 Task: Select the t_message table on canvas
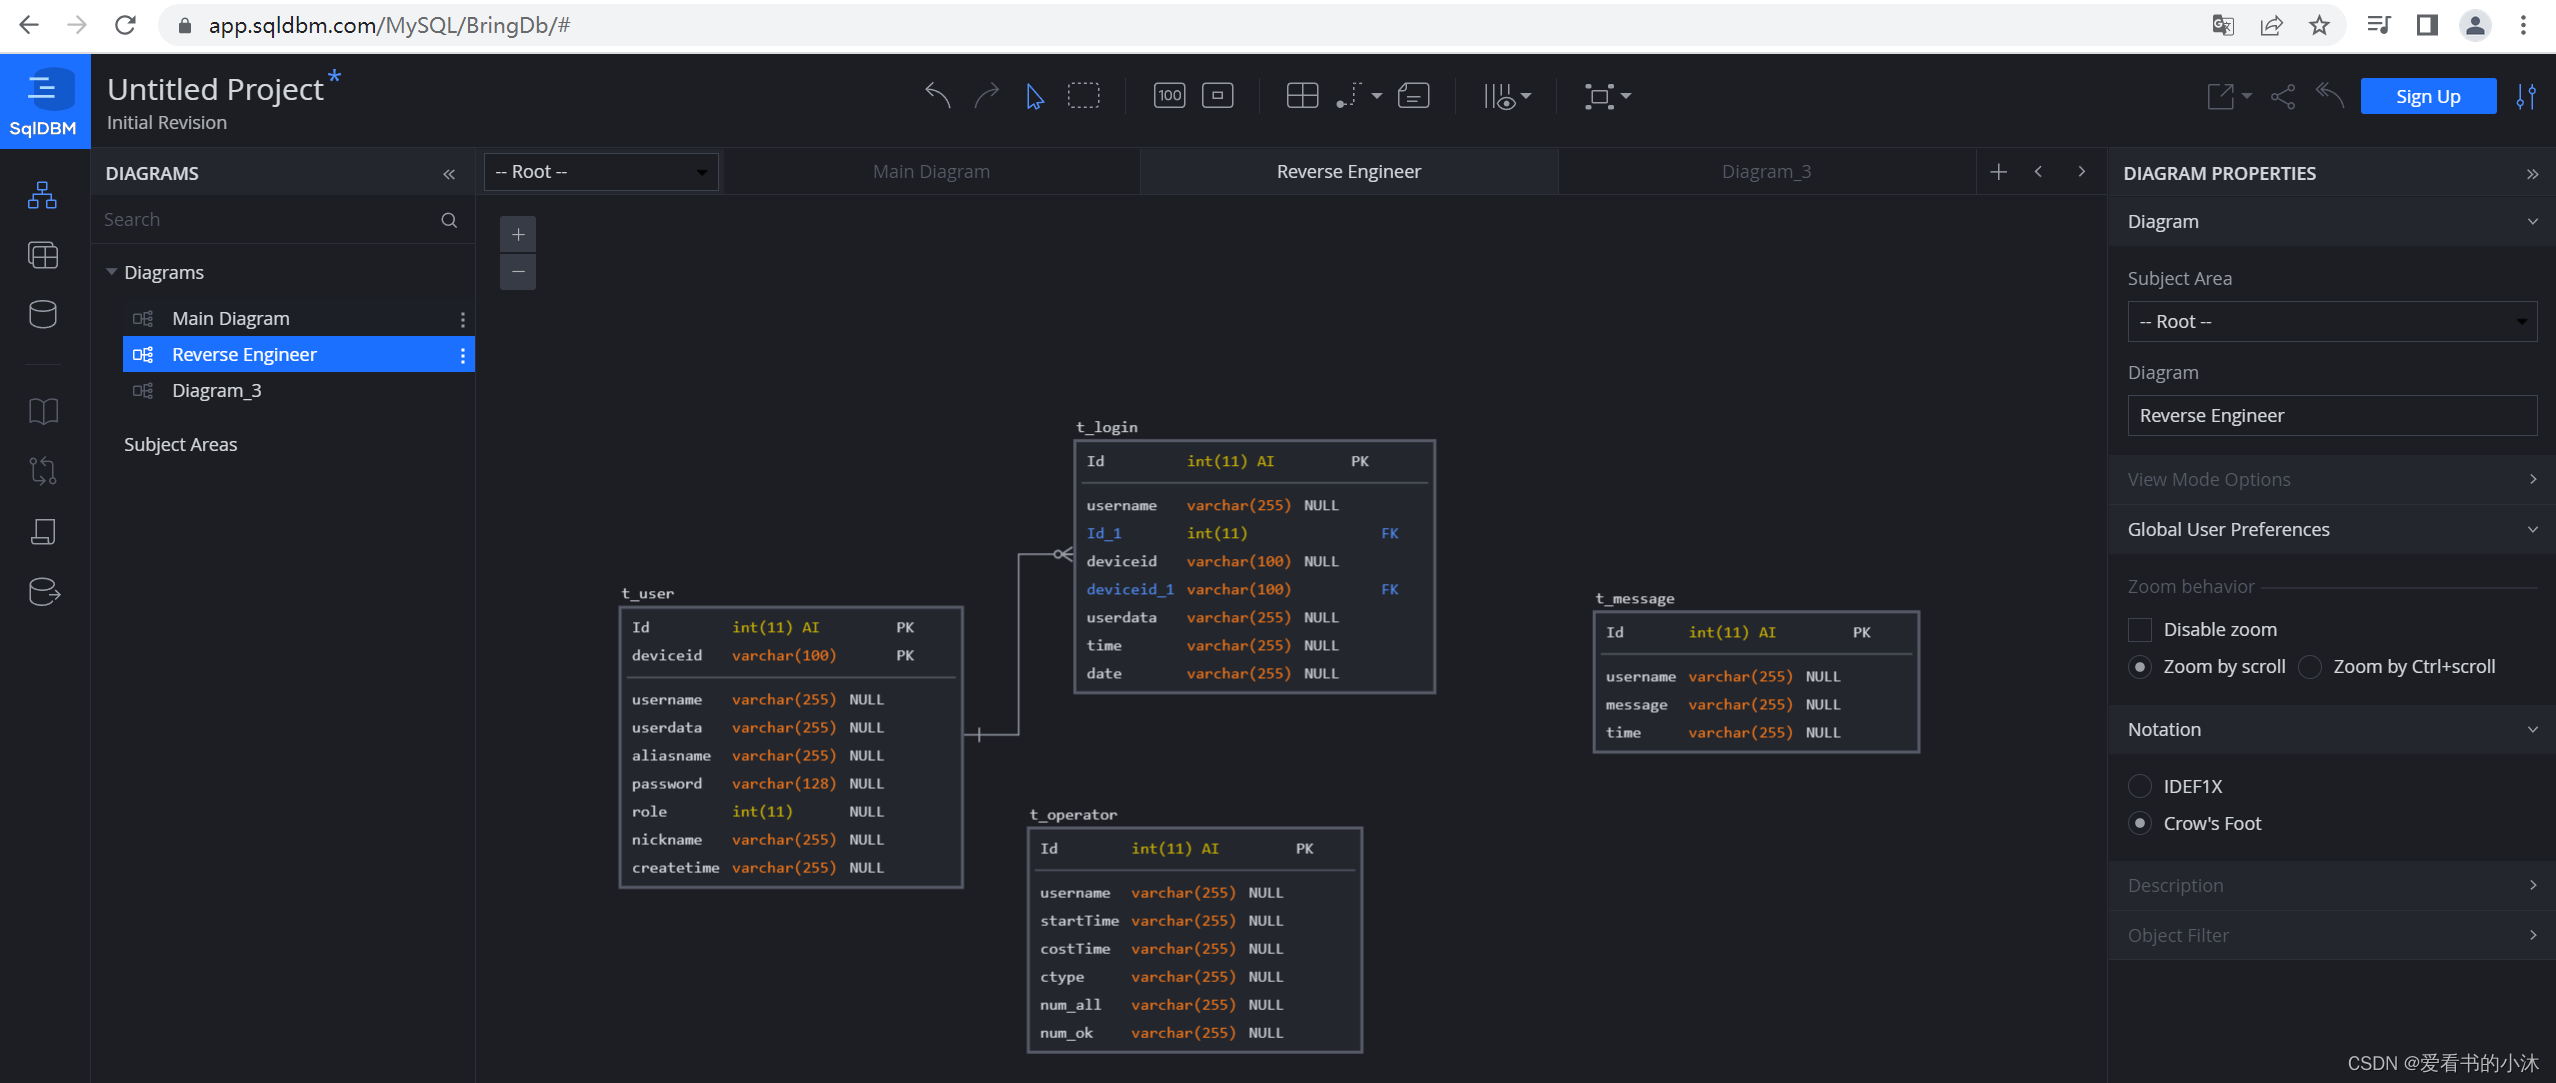click(1756, 681)
